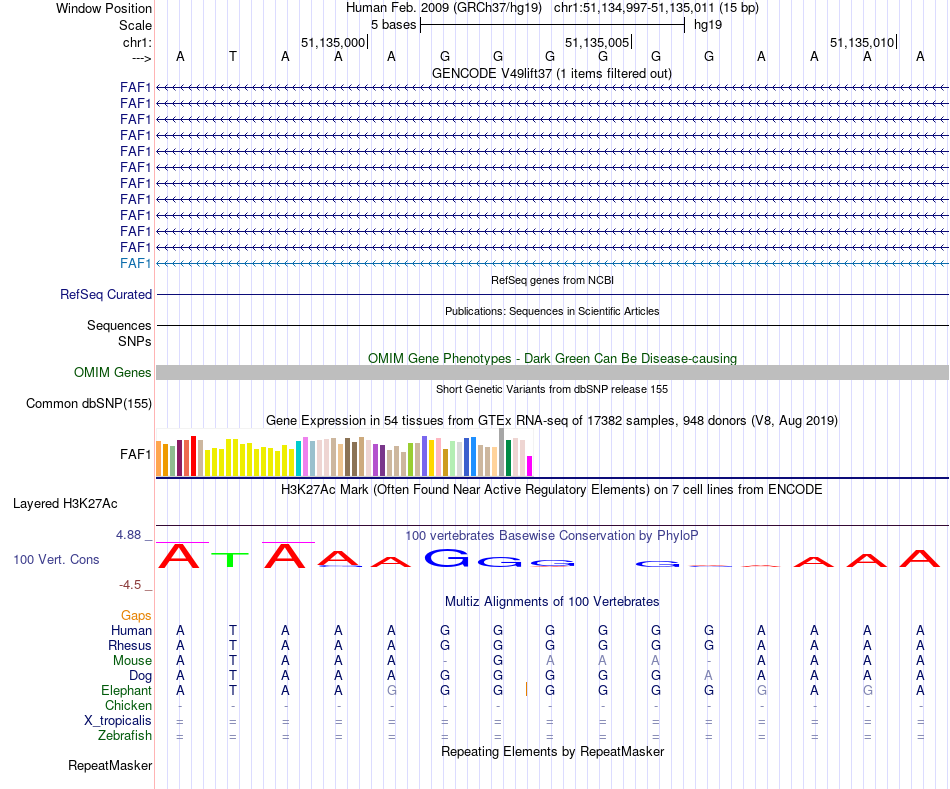Image resolution: width=950 pixels, height=789 pixels.
Task: Click the 4.88 PhyloP upper limit value
Action: tap(128, 535)
